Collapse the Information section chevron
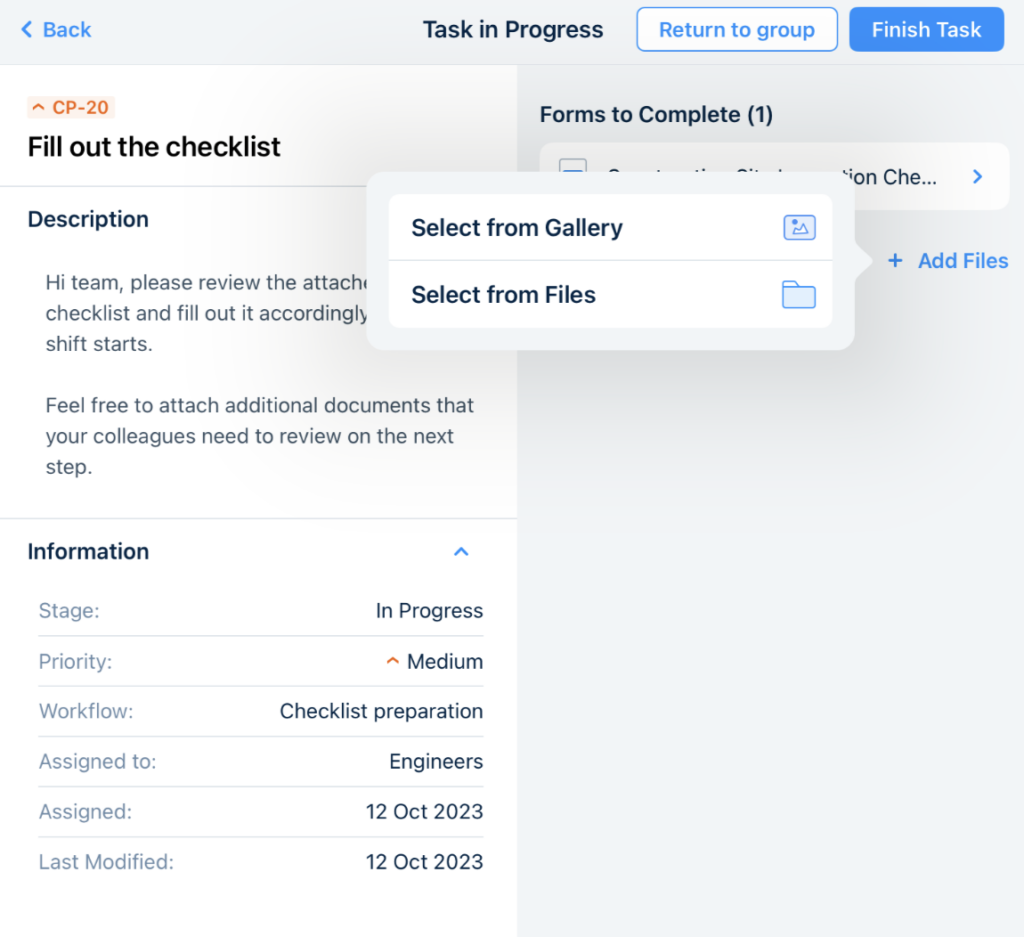Image resolution: width=1024 pixels, height=937 pixels. 461,552
